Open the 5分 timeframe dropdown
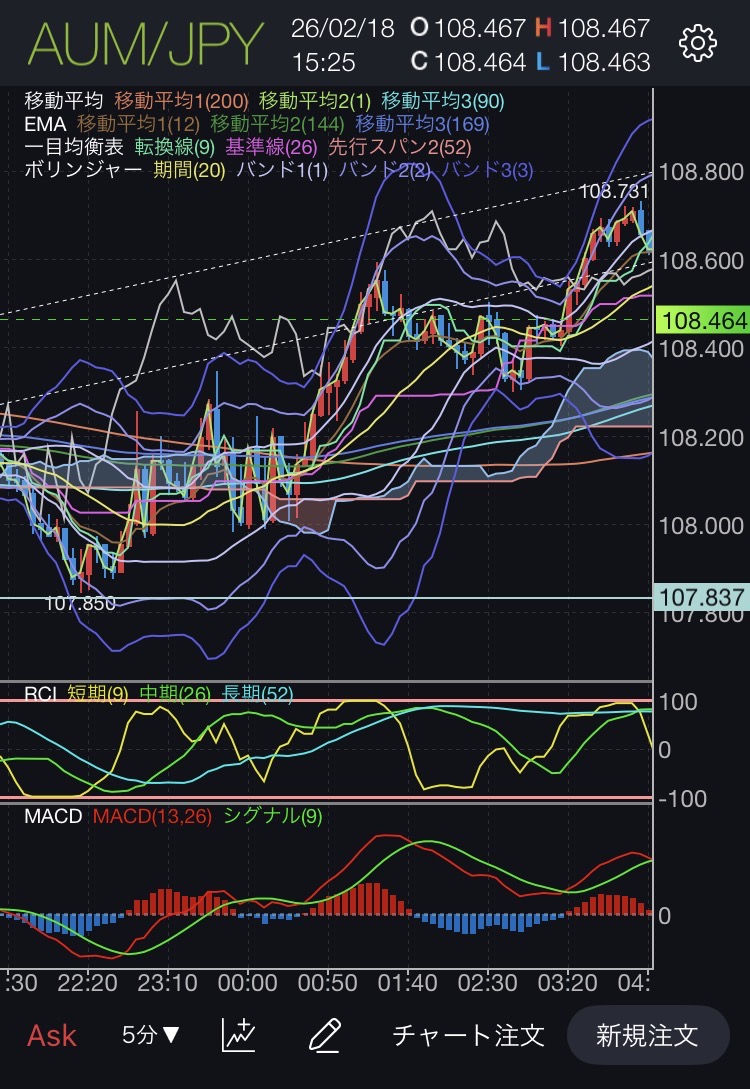 point(151,1035)
